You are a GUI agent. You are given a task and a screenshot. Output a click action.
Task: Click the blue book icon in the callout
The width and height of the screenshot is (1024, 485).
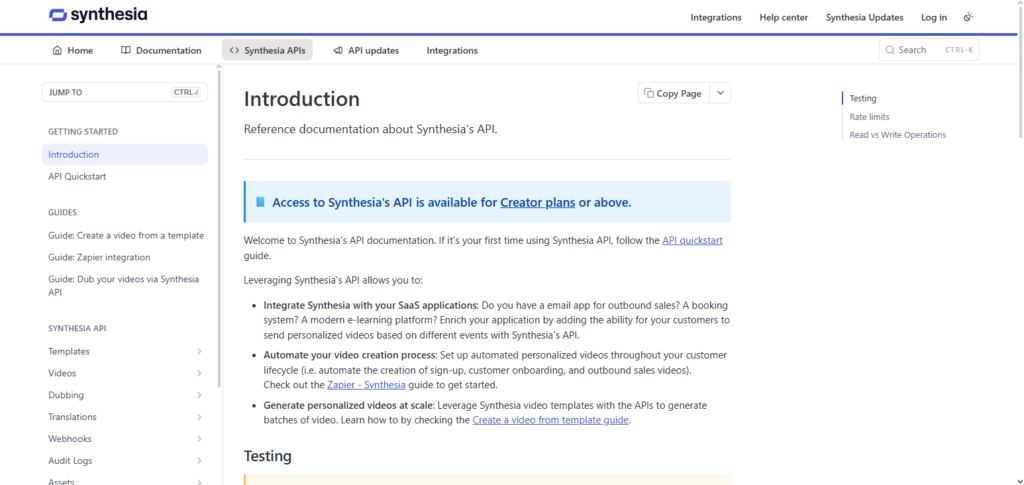click(260, 202)
